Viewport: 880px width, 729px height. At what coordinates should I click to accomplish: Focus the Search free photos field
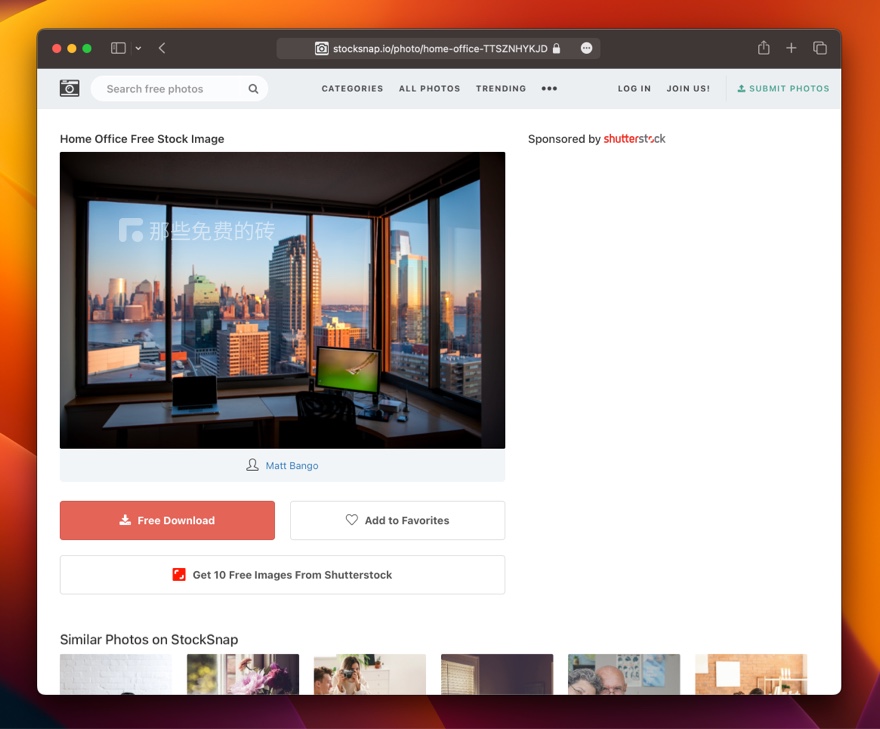pos(179,89)
